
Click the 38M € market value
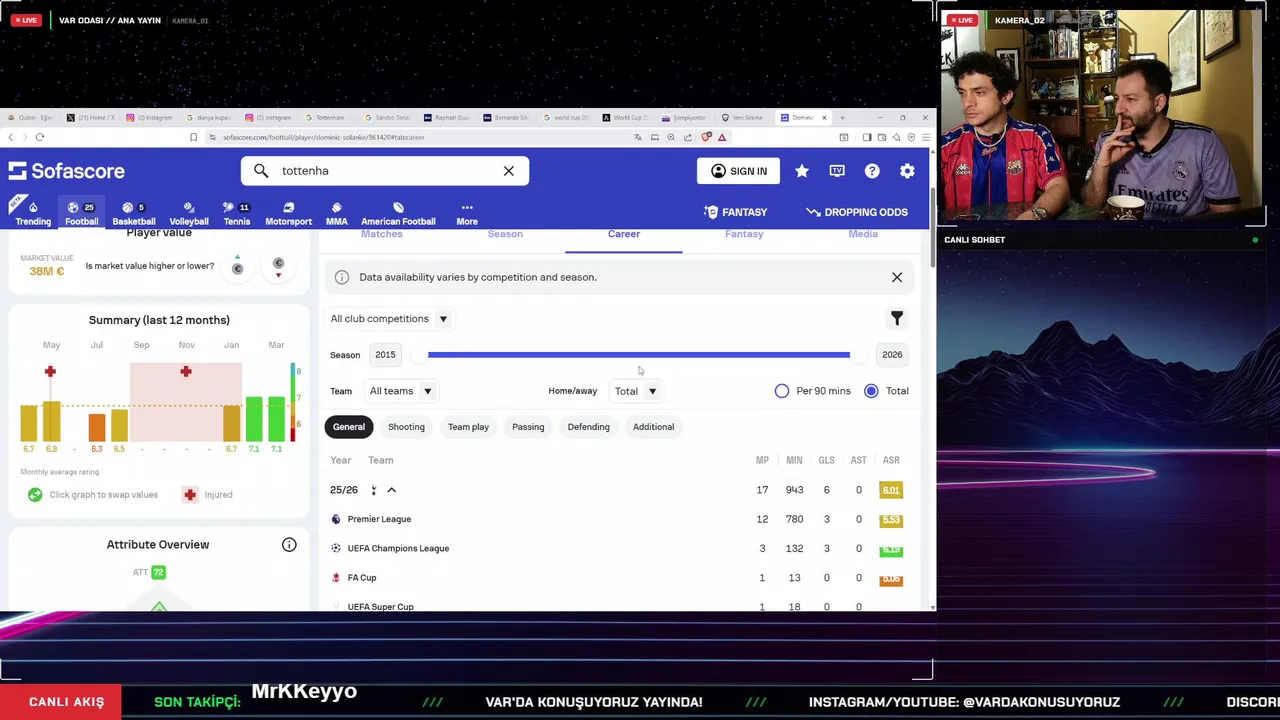47,271
